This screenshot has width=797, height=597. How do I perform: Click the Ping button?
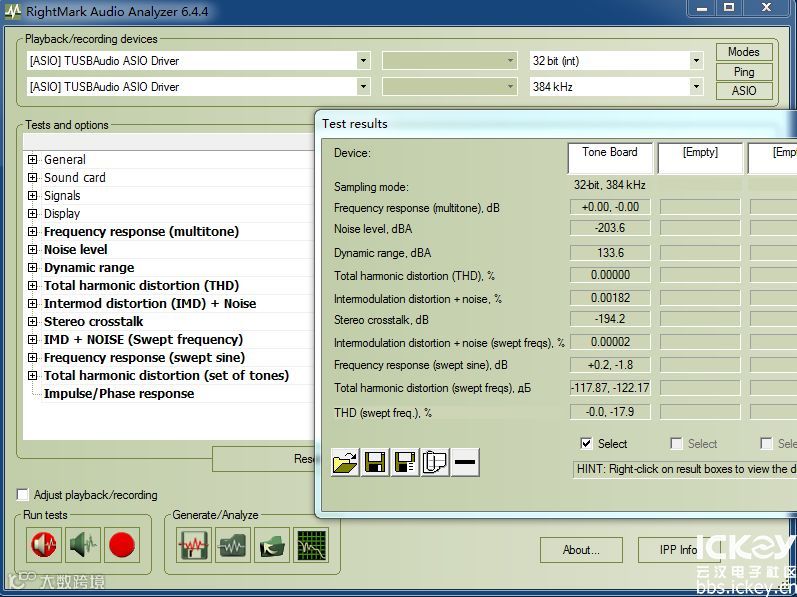[744, 72]
